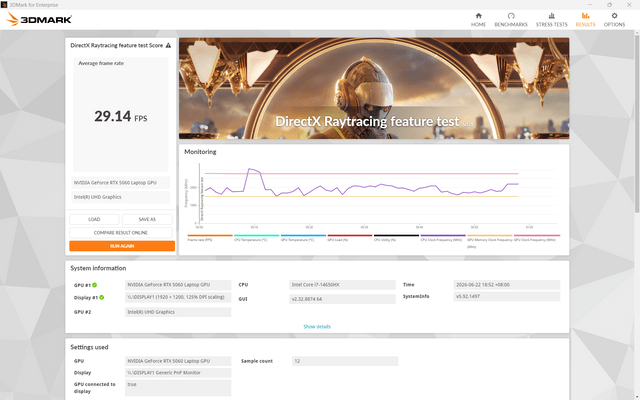Go to the Home section

coord(478,20)
